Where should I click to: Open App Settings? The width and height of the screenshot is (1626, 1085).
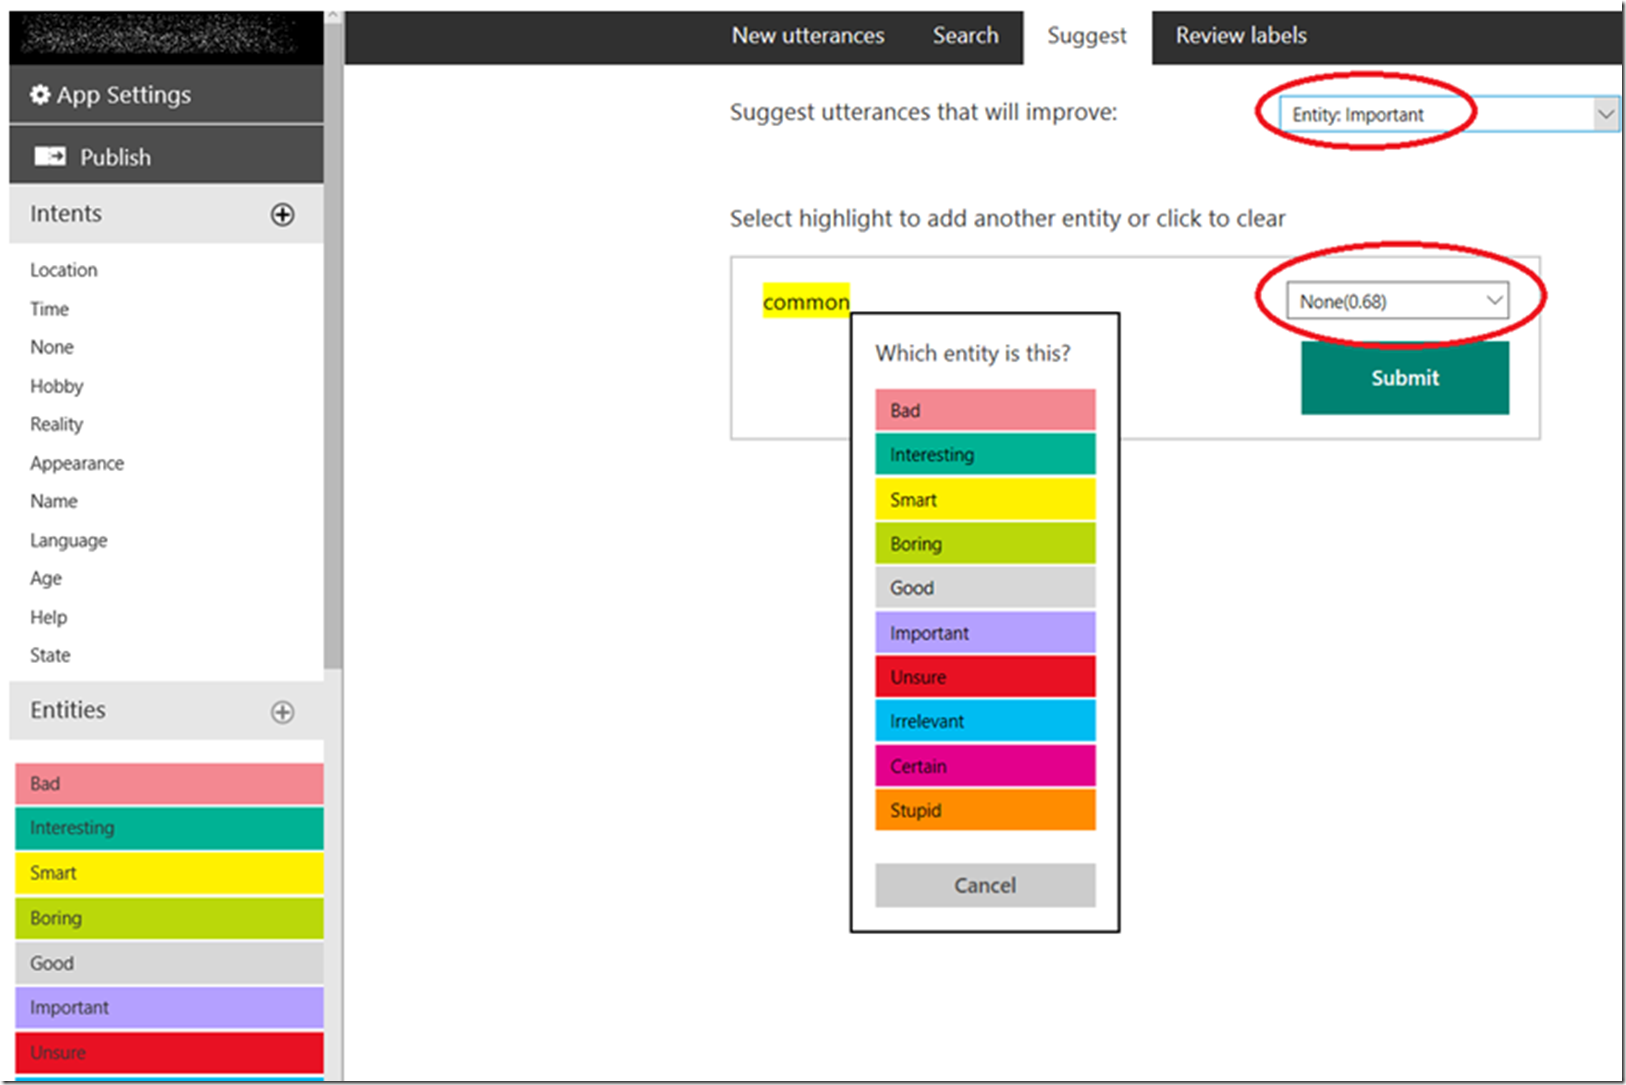166,95
